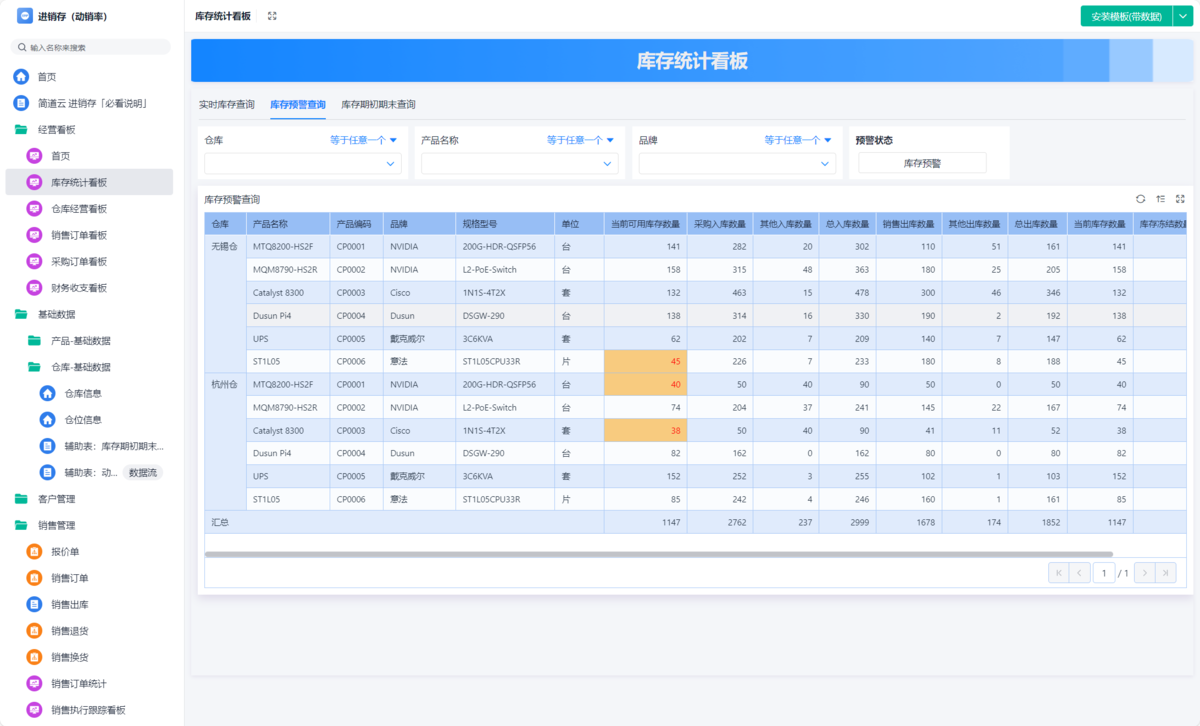
Task: Open the 仓库 filter dropdown box
Action: [302, 164]
